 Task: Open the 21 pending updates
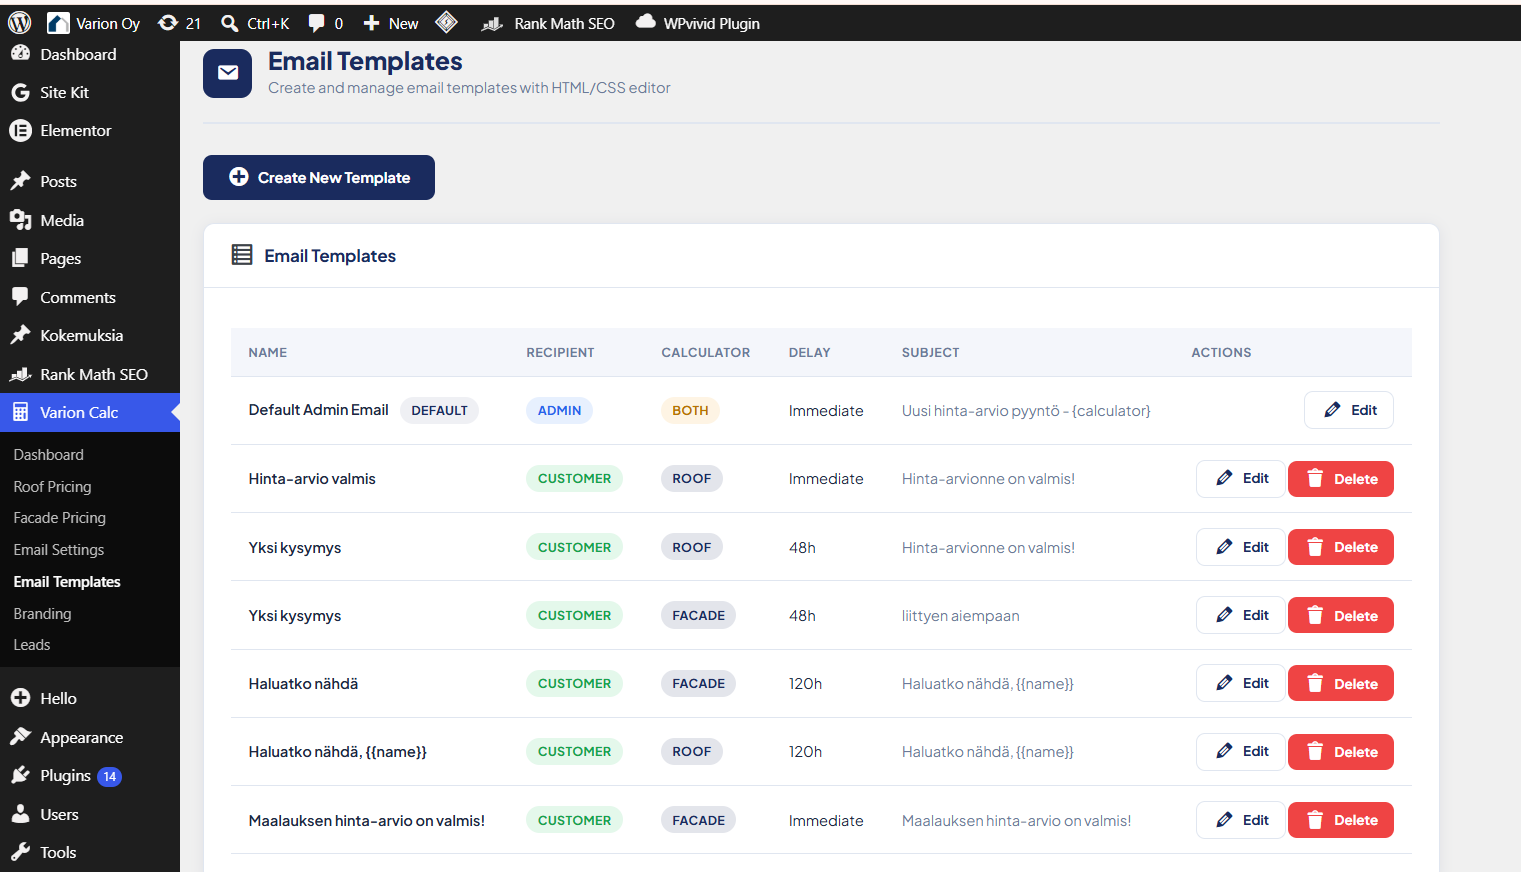coord(180,23)
